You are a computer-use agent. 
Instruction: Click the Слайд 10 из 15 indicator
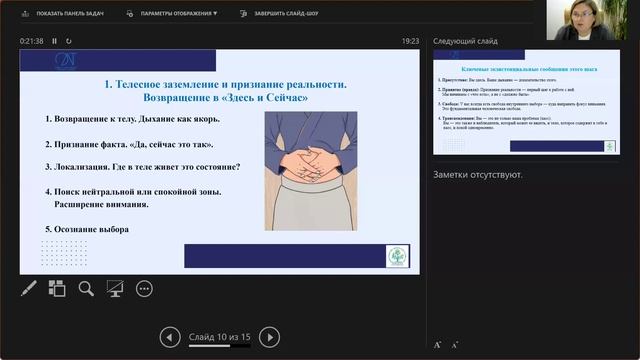[x=220, y=337]
